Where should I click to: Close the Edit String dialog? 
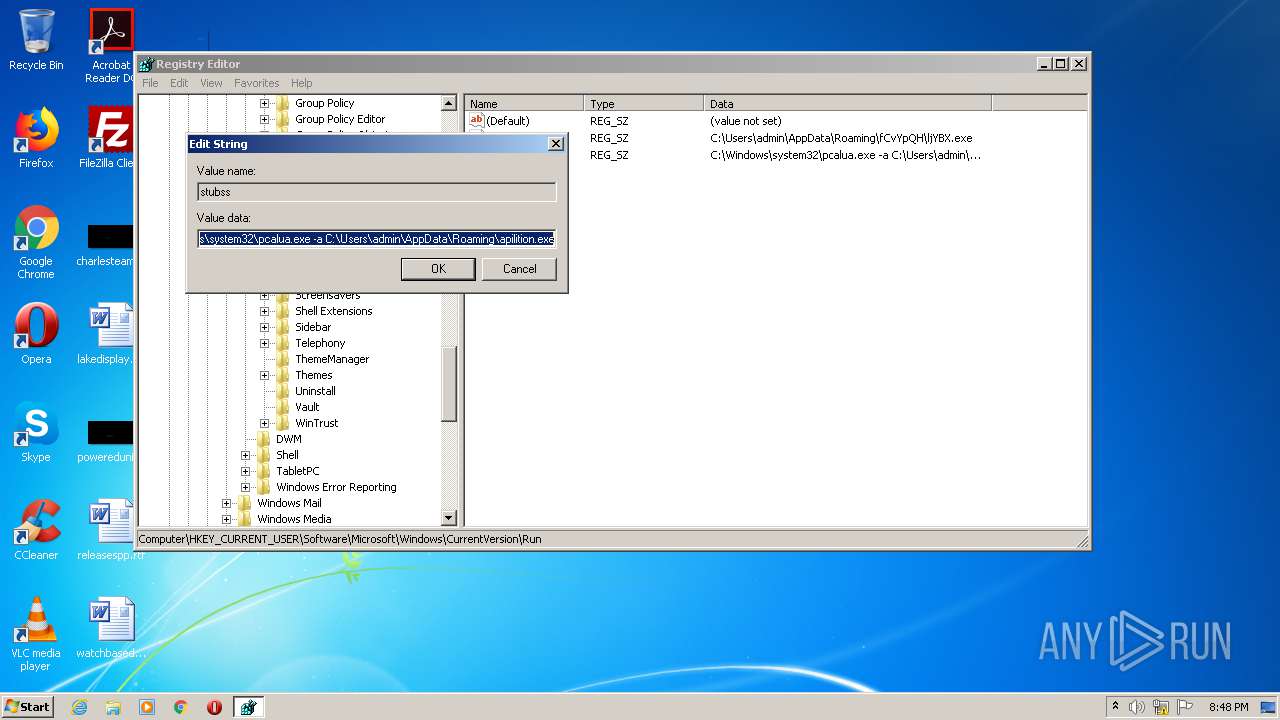tap(556, 144)
